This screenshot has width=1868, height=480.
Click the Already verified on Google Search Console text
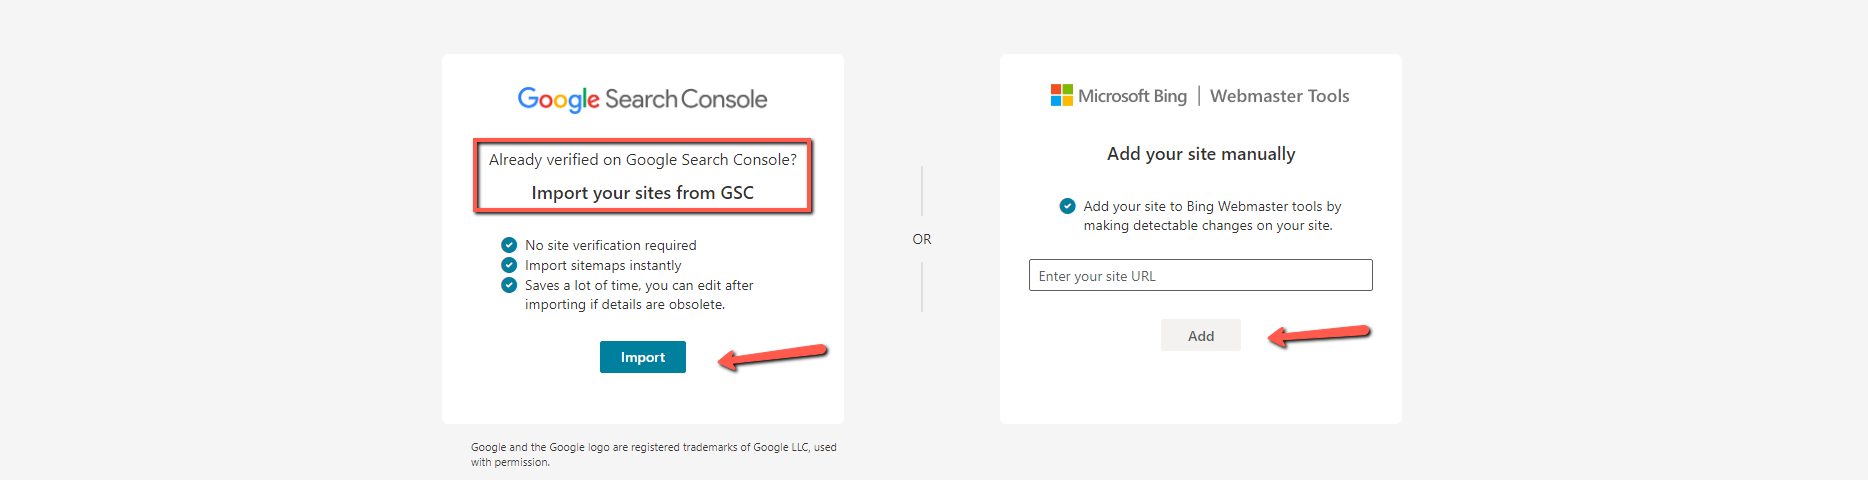tap(643, 160)
